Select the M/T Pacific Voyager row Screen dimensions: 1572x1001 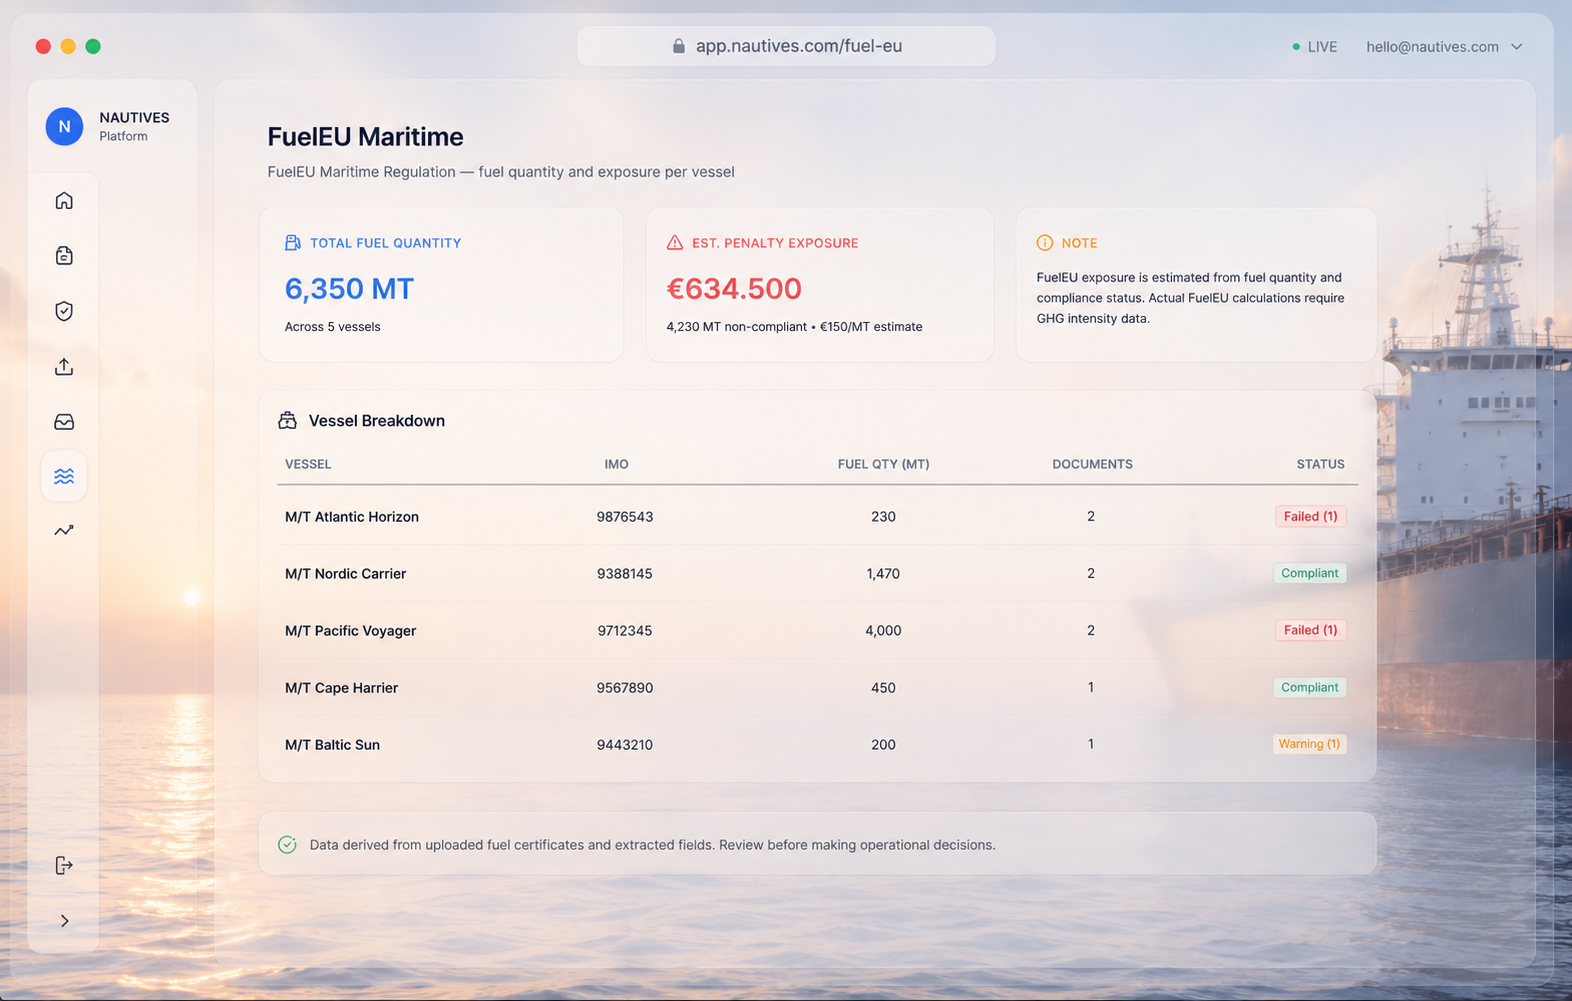pyautogui.click(x=817, y=631)
